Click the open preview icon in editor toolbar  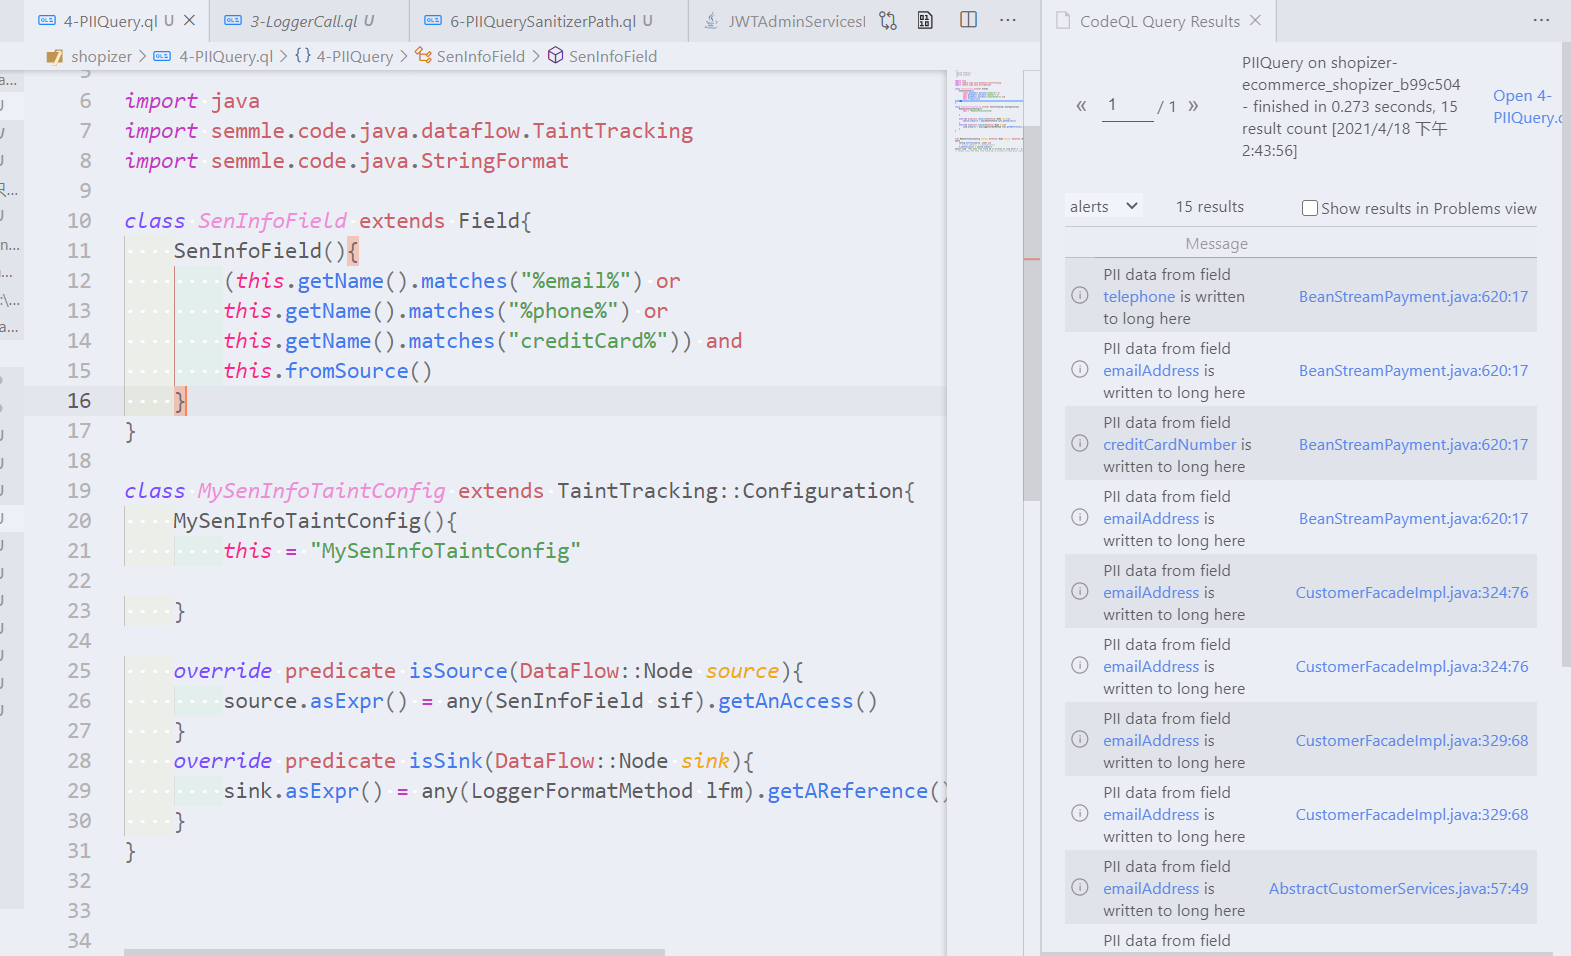click(925, 20)
